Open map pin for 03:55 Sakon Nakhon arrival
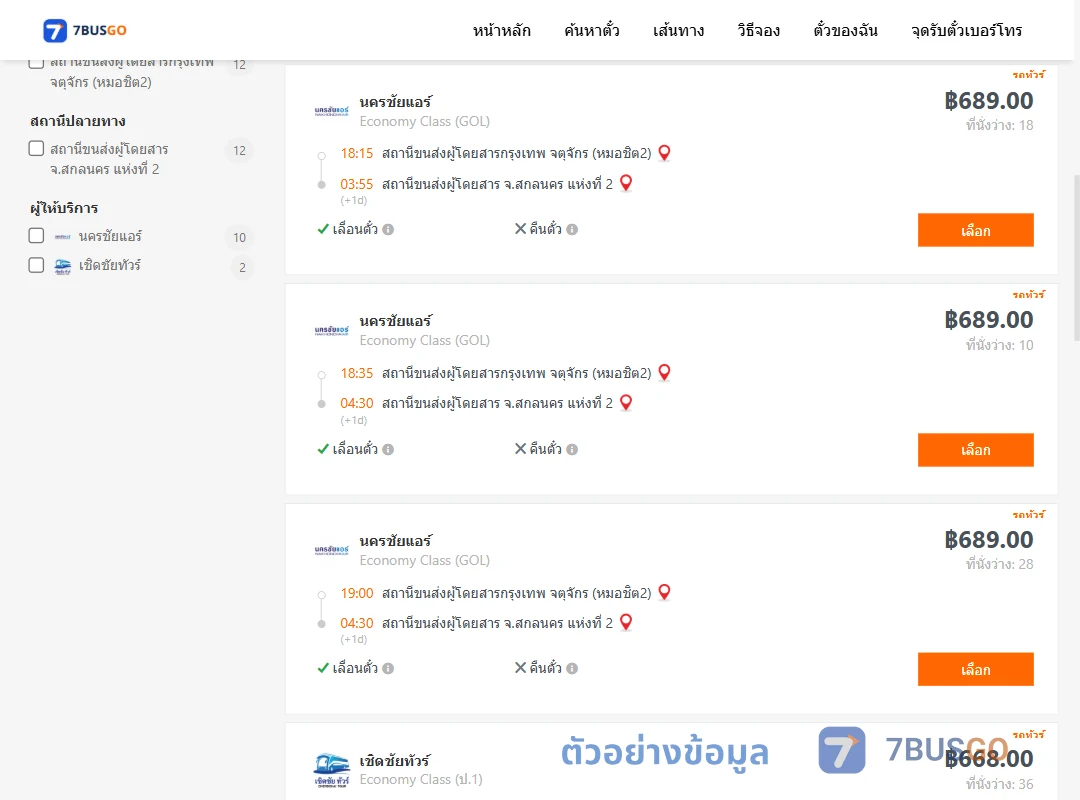Screen dimensions: 1080x800 625,183
